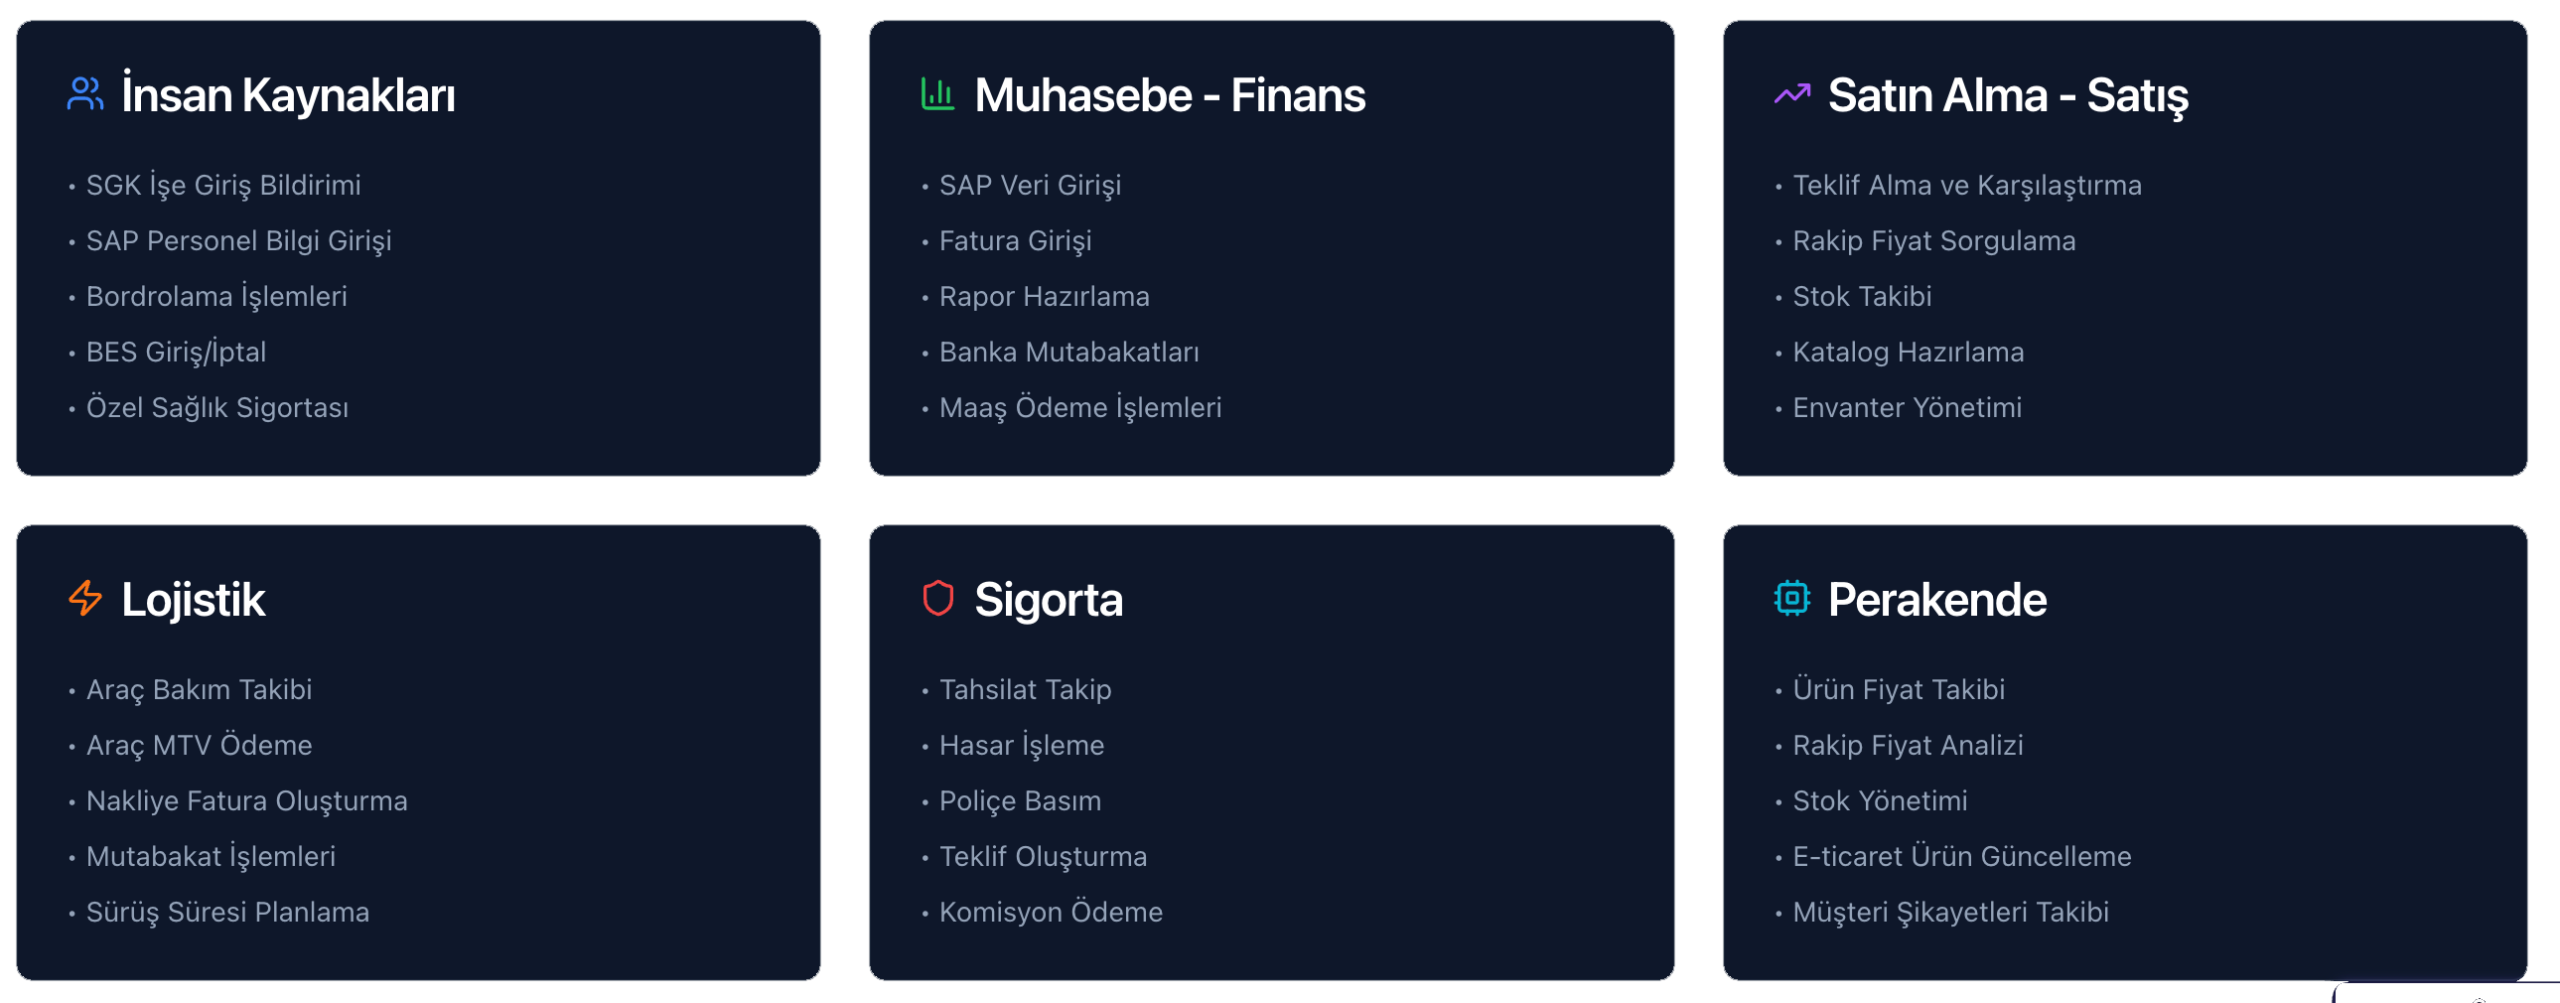This screenshot has width=2560, height=1003.
Task: Open the İnsan Kaynakları card heading
Action: tap(288, 96)
